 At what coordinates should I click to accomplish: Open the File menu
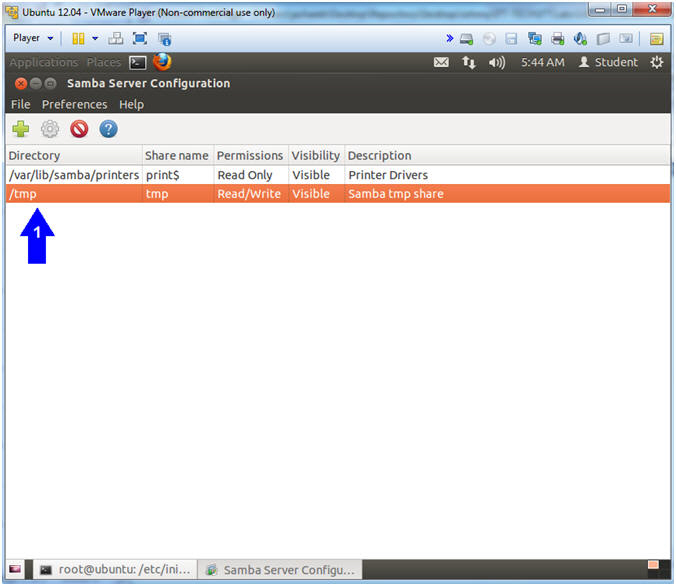pyautogui.click(x=21, y=104)
